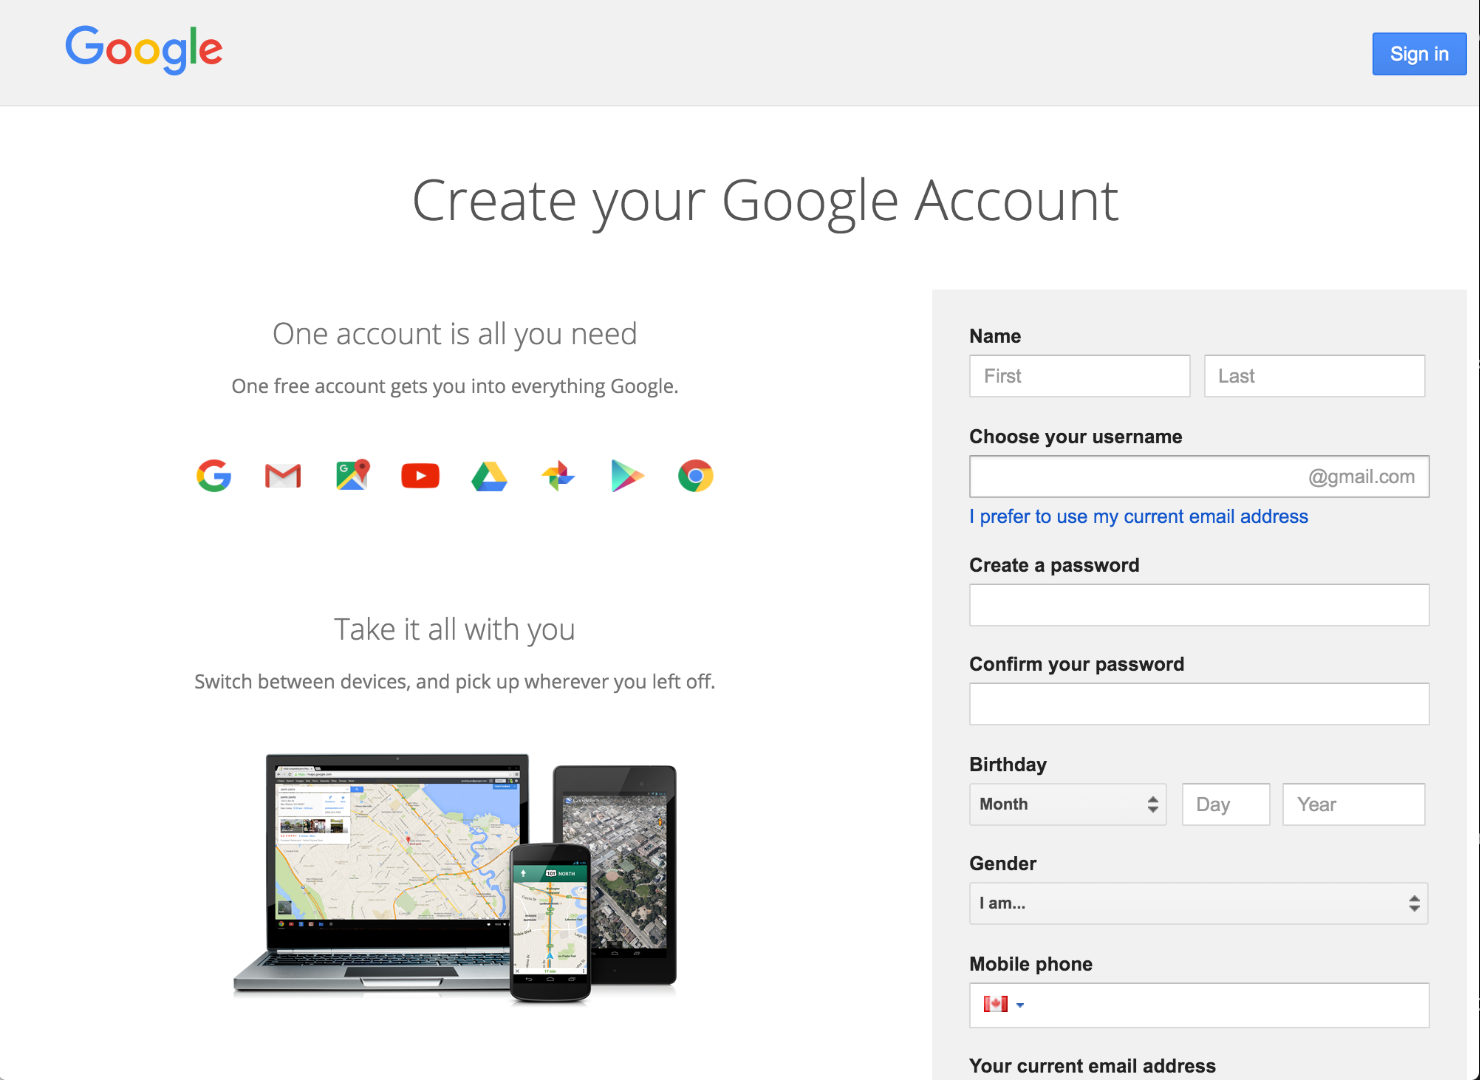1480x1080 pixels.
Task: Click the First name field
Action: click(x=1079, y=375)
